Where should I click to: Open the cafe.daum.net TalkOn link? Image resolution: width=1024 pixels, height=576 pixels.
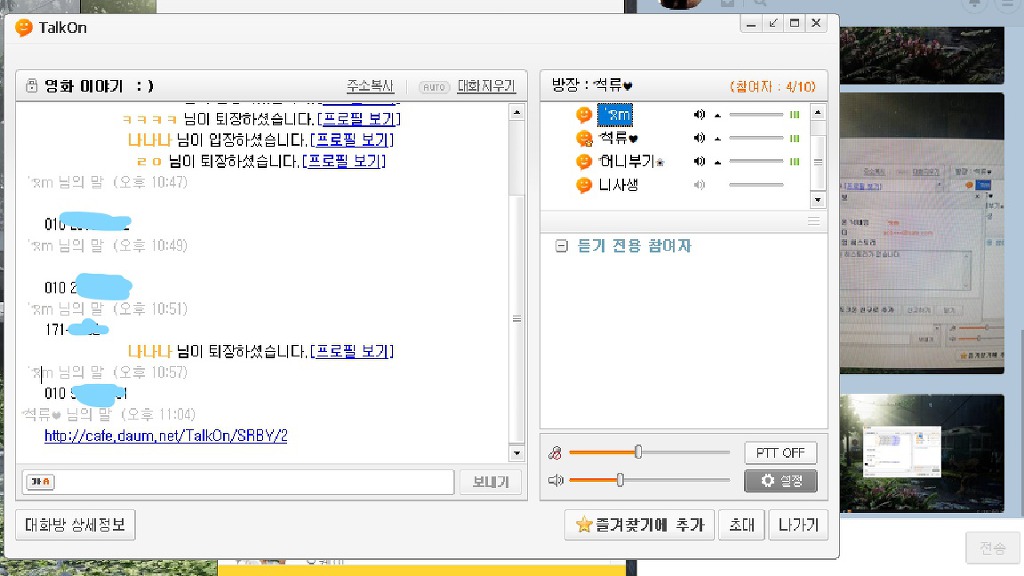point(166,436)
